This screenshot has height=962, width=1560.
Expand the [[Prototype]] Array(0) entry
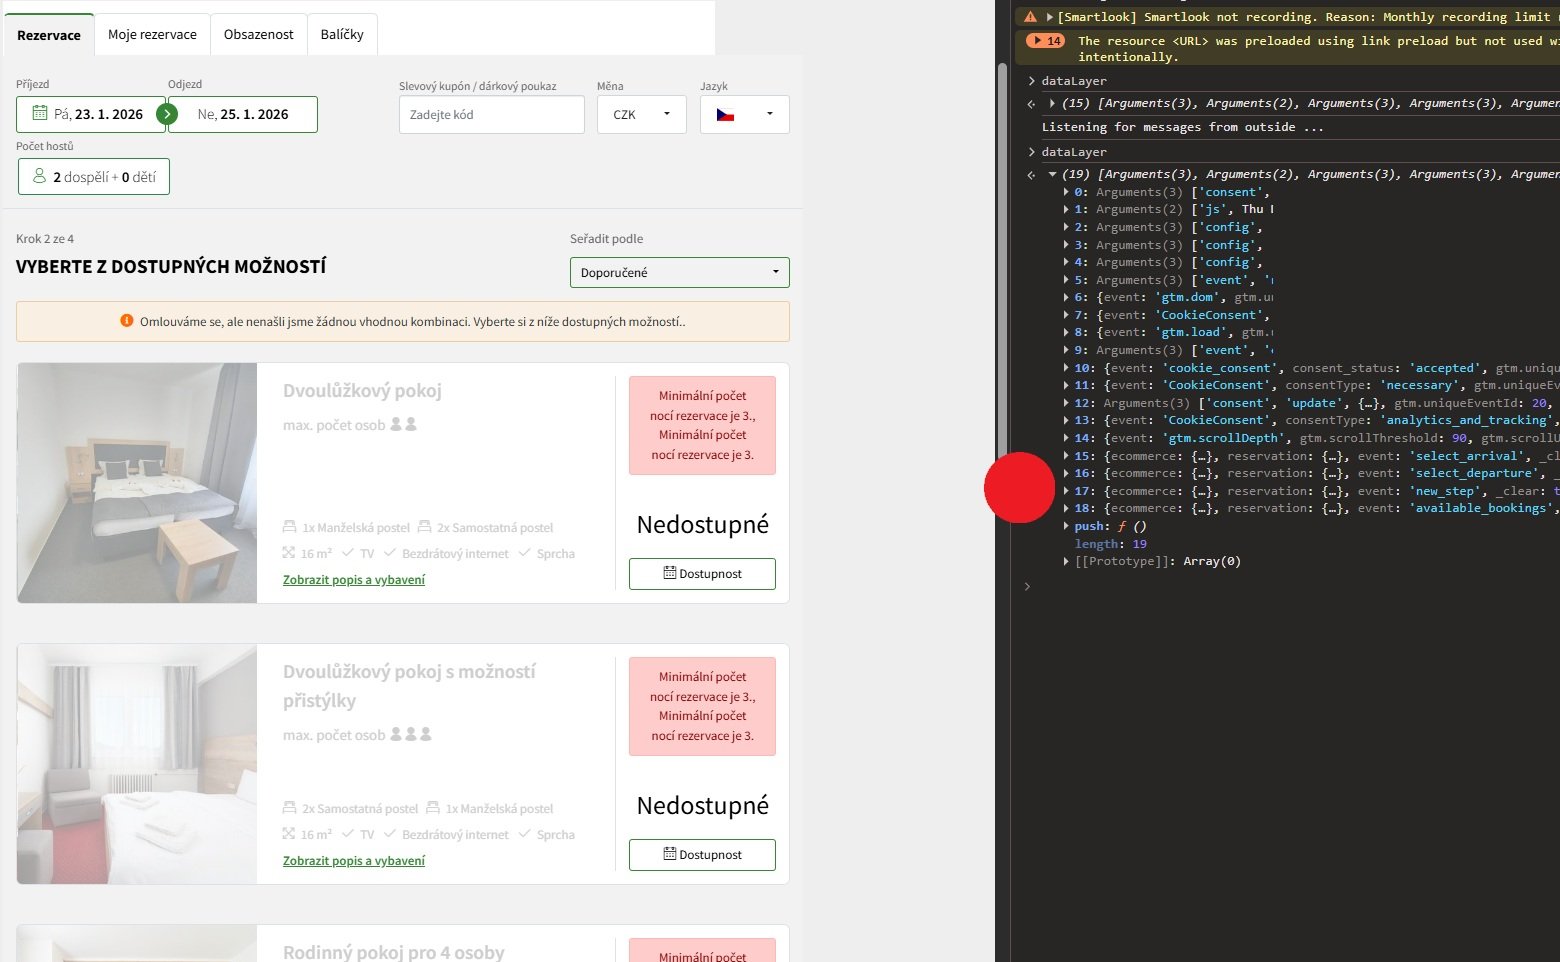1066,562
